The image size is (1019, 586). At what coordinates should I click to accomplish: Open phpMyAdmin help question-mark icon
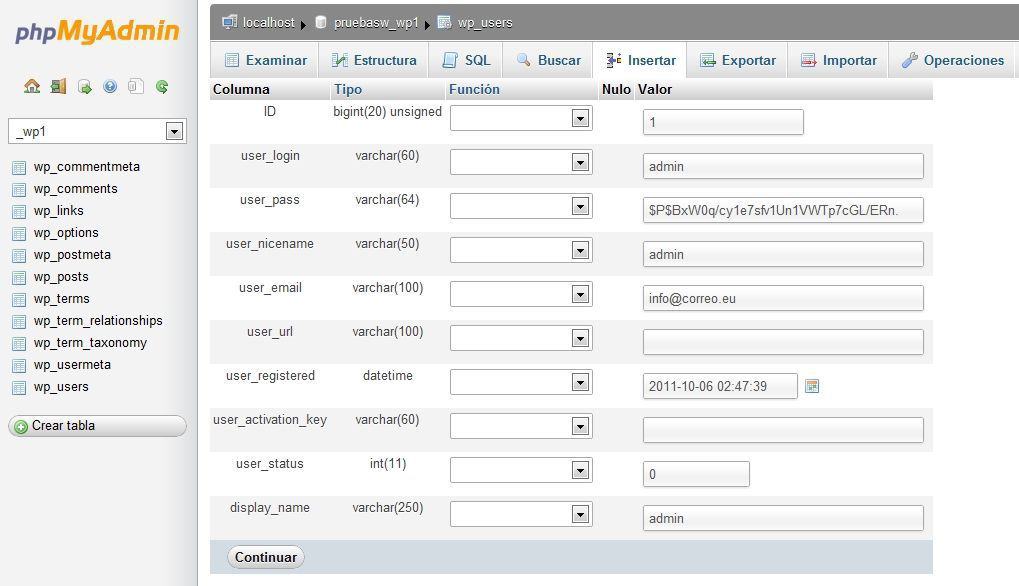[110, 86]
